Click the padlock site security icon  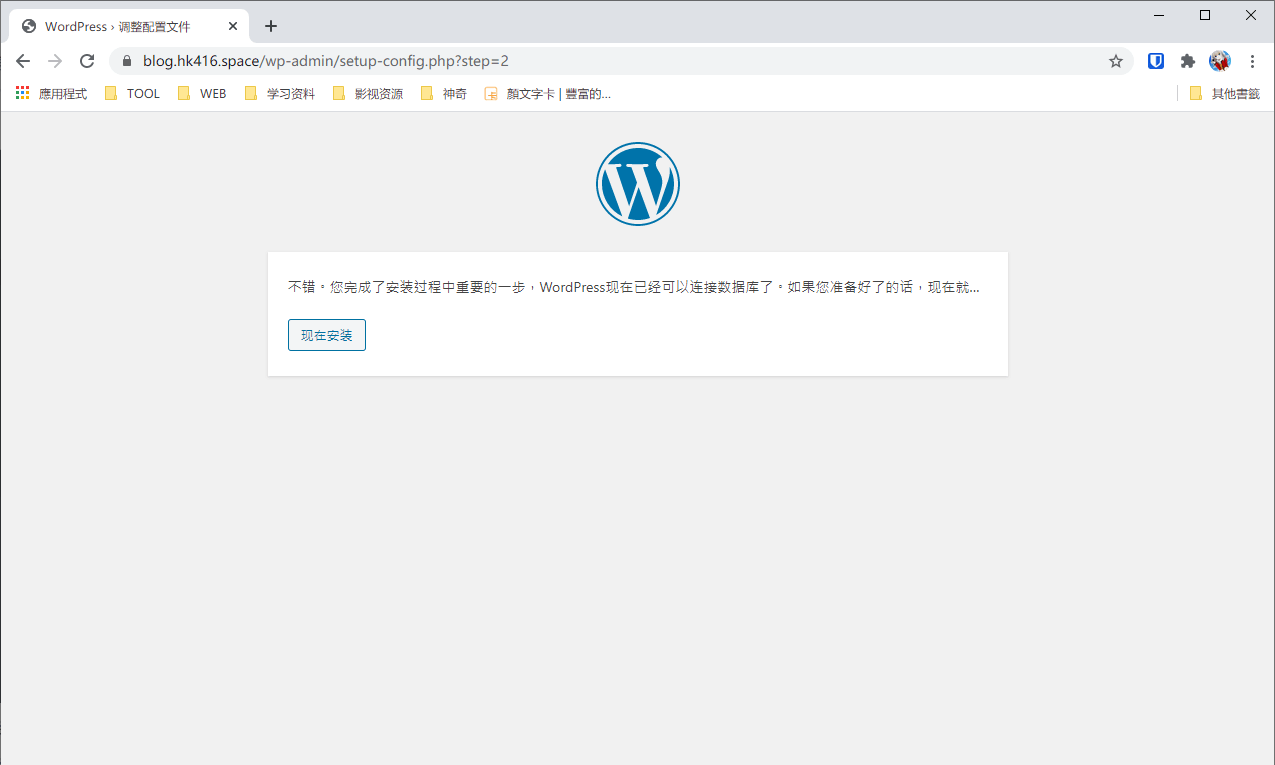click(x=127, y=61)
